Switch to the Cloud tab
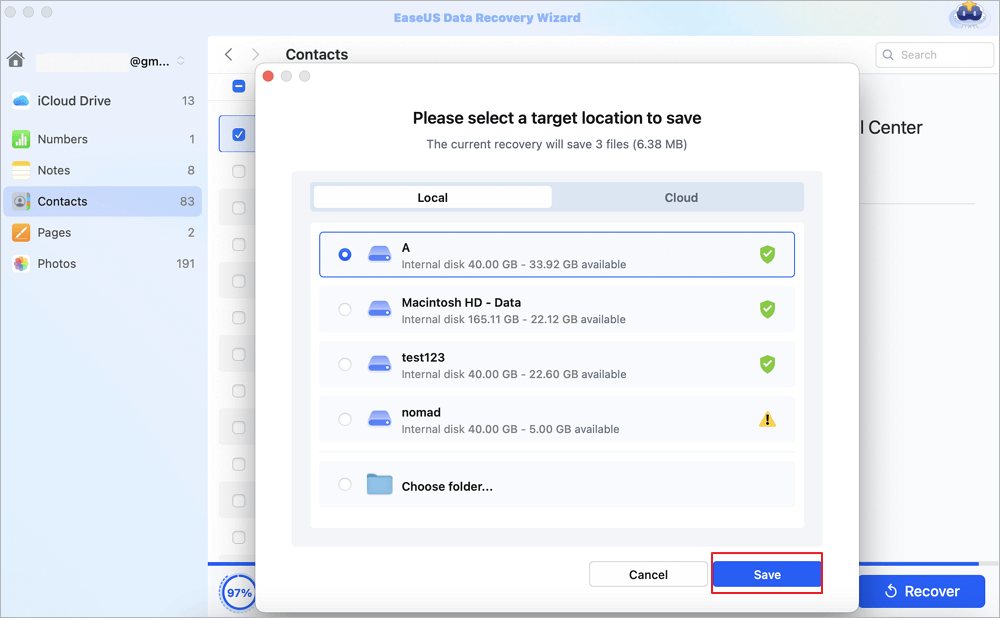The width and height of the screenshot is (1000, 618). coord(681,198)
